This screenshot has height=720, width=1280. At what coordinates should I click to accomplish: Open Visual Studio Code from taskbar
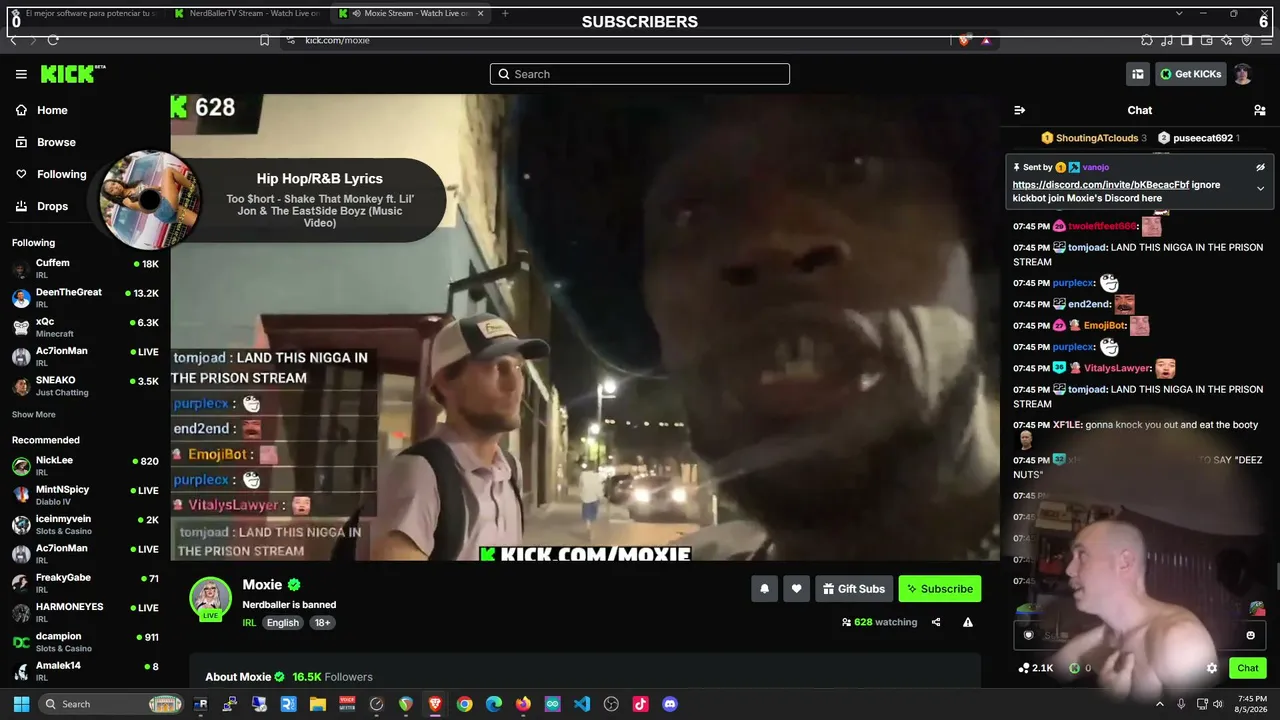(x=582, y=704)
